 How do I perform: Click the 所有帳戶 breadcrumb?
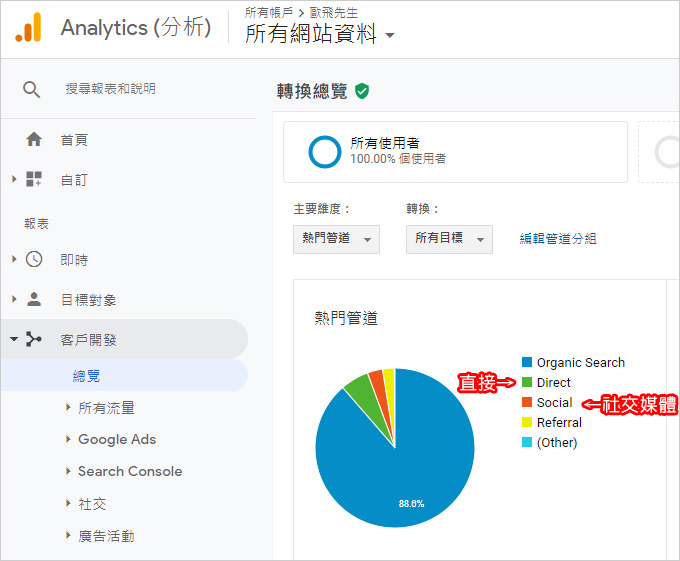pos(269,12)
